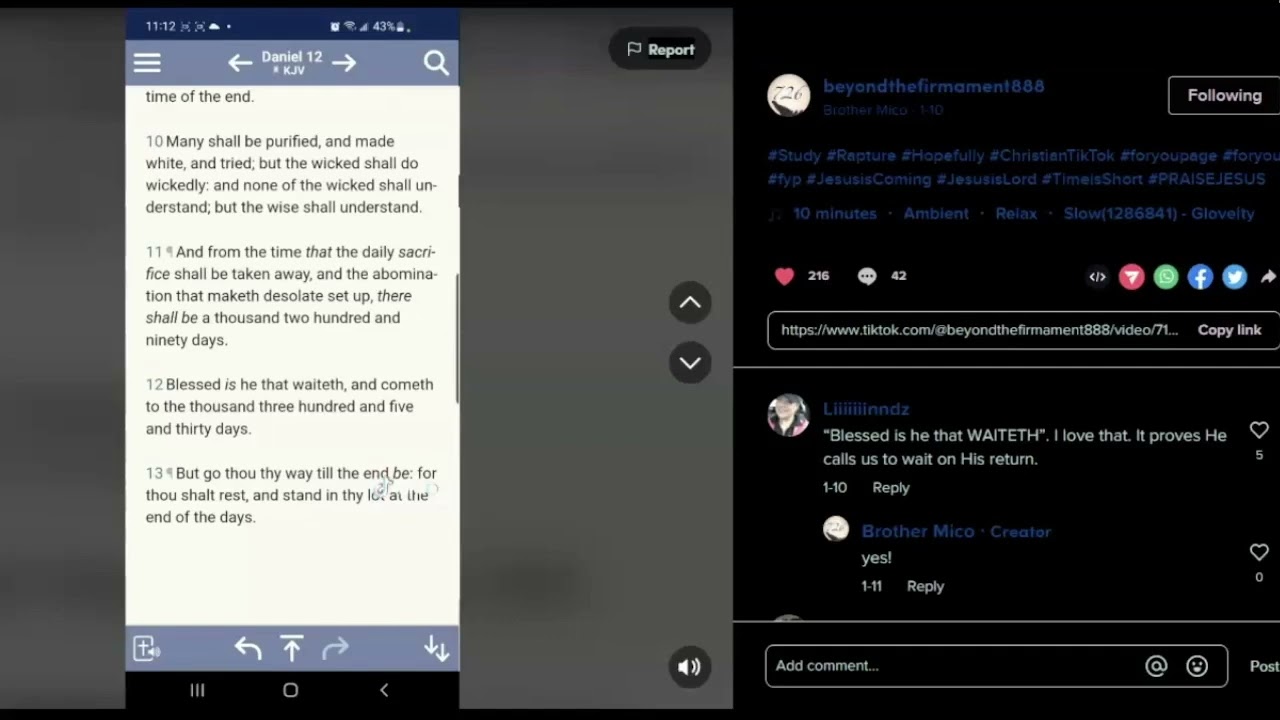
Task: Open beyondthefirmament888 profile
Action: tap(934, 86)
